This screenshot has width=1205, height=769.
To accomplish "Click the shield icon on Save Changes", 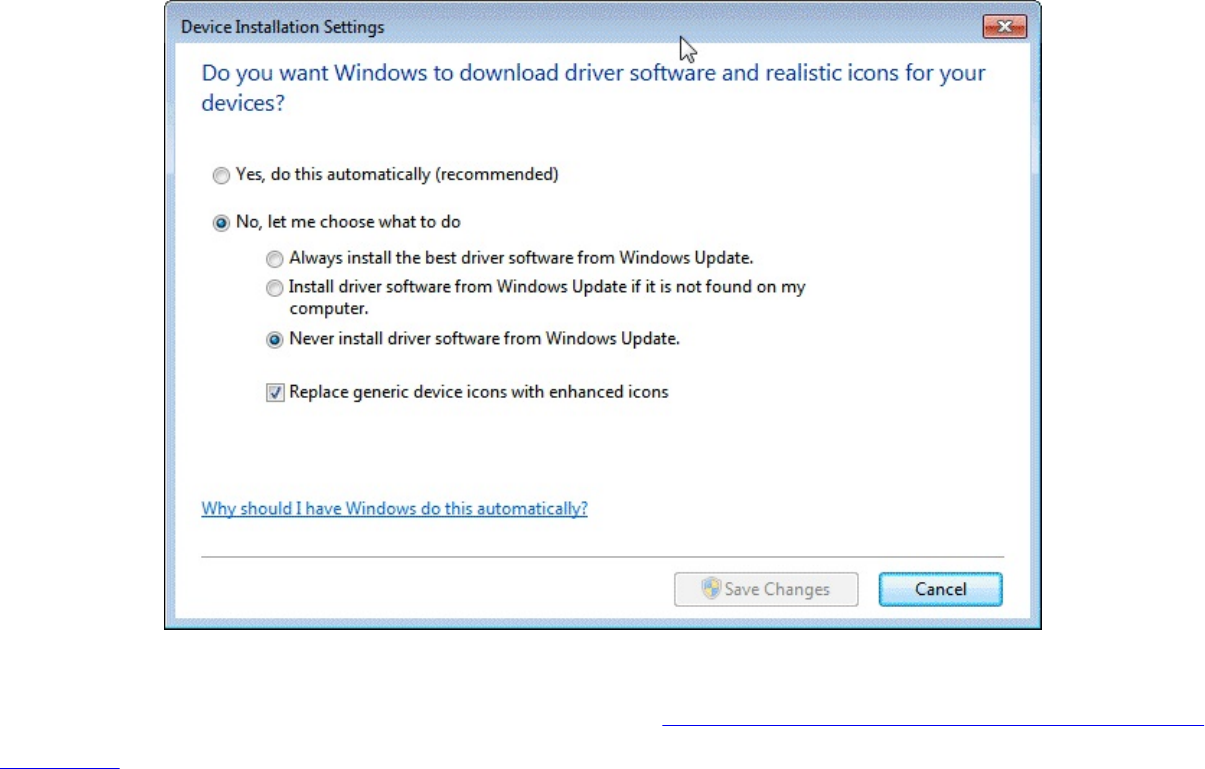I will point(711,589).
